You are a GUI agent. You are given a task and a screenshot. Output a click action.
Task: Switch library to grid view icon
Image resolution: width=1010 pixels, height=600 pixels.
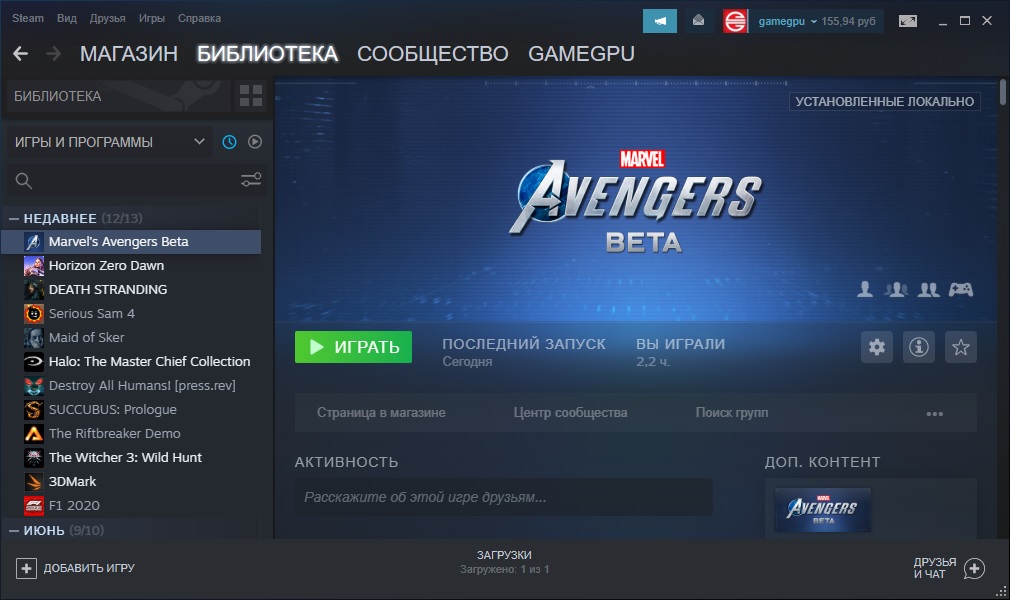pyautogui.click(x=251, y=95)
